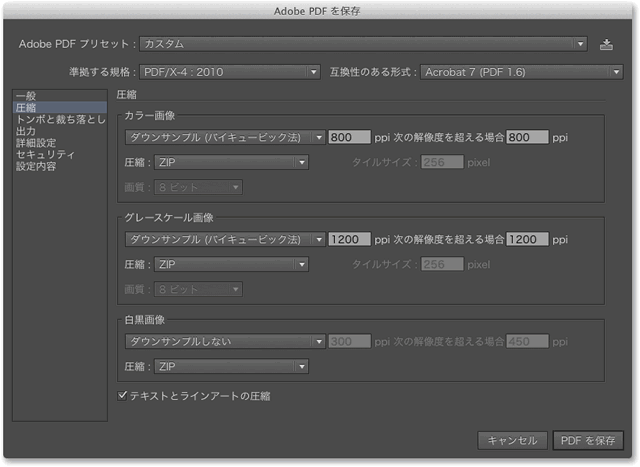This screenshot has width=640, height=467.
Task: Open the PDF/X-4:2010 standard dropdown
Action: [x=230, y=72]
